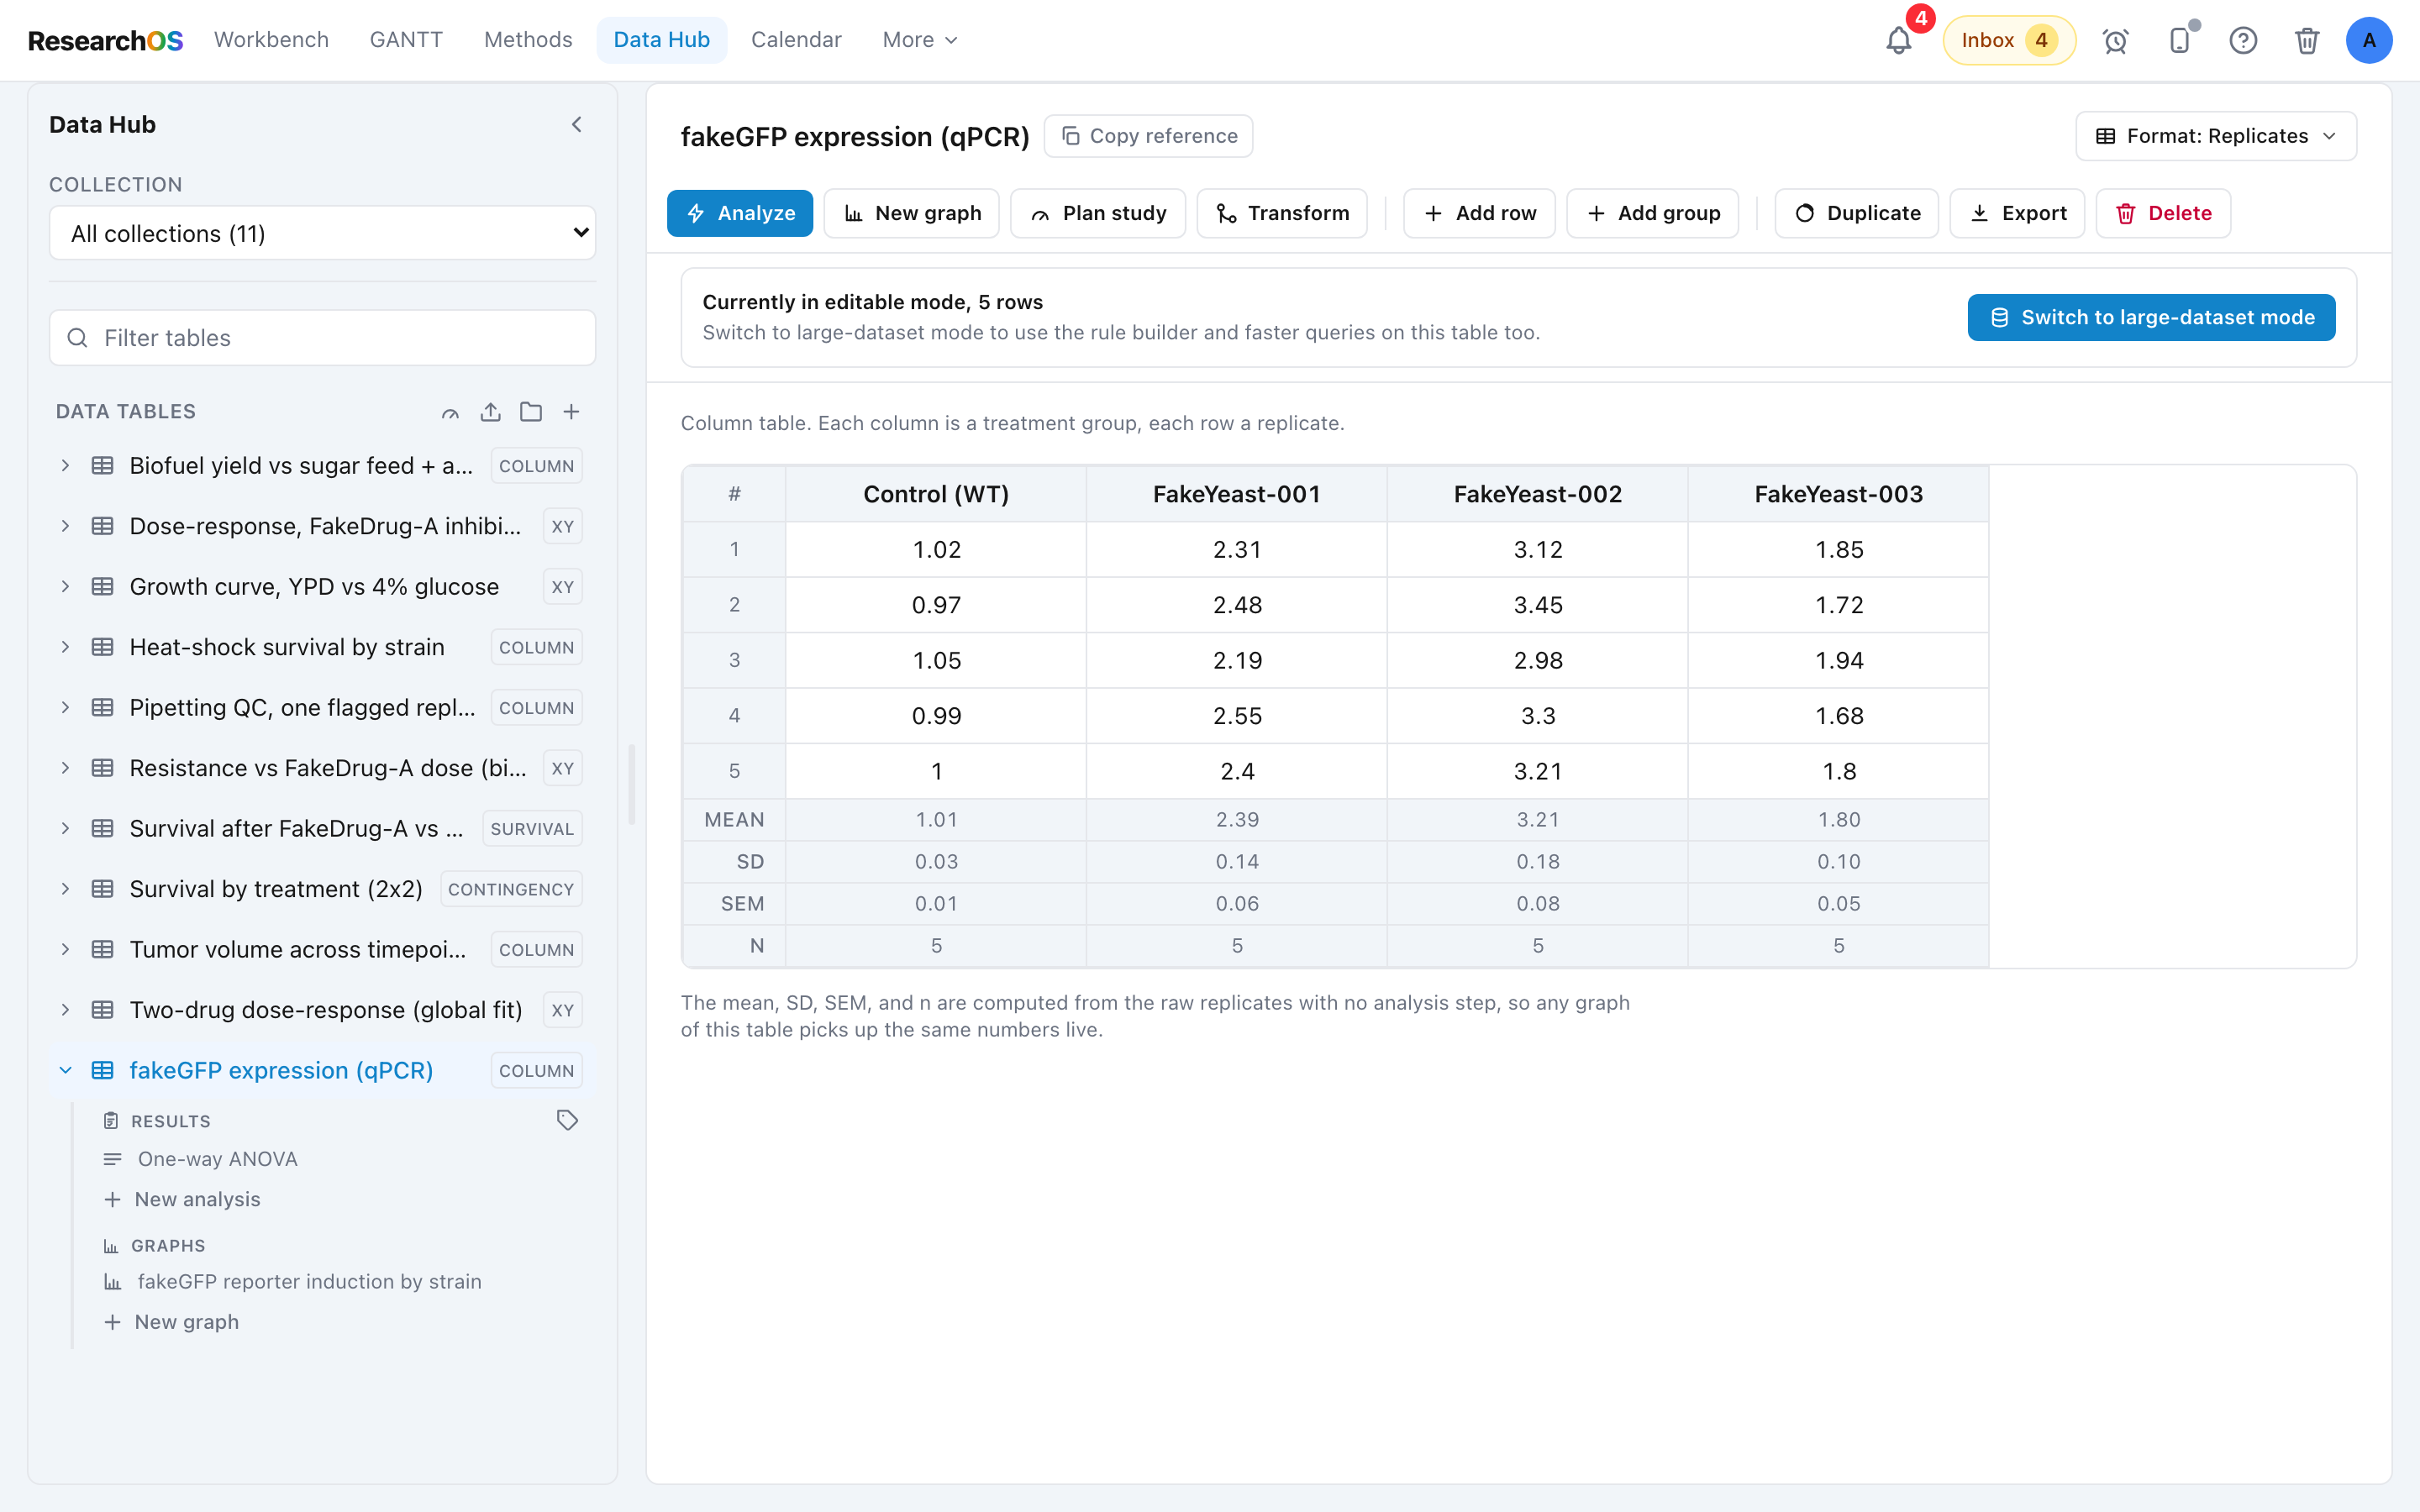Click the Transform button
This screenshot has width=2420, height=1512.
pyautogui.click(x=1281, y=213)
